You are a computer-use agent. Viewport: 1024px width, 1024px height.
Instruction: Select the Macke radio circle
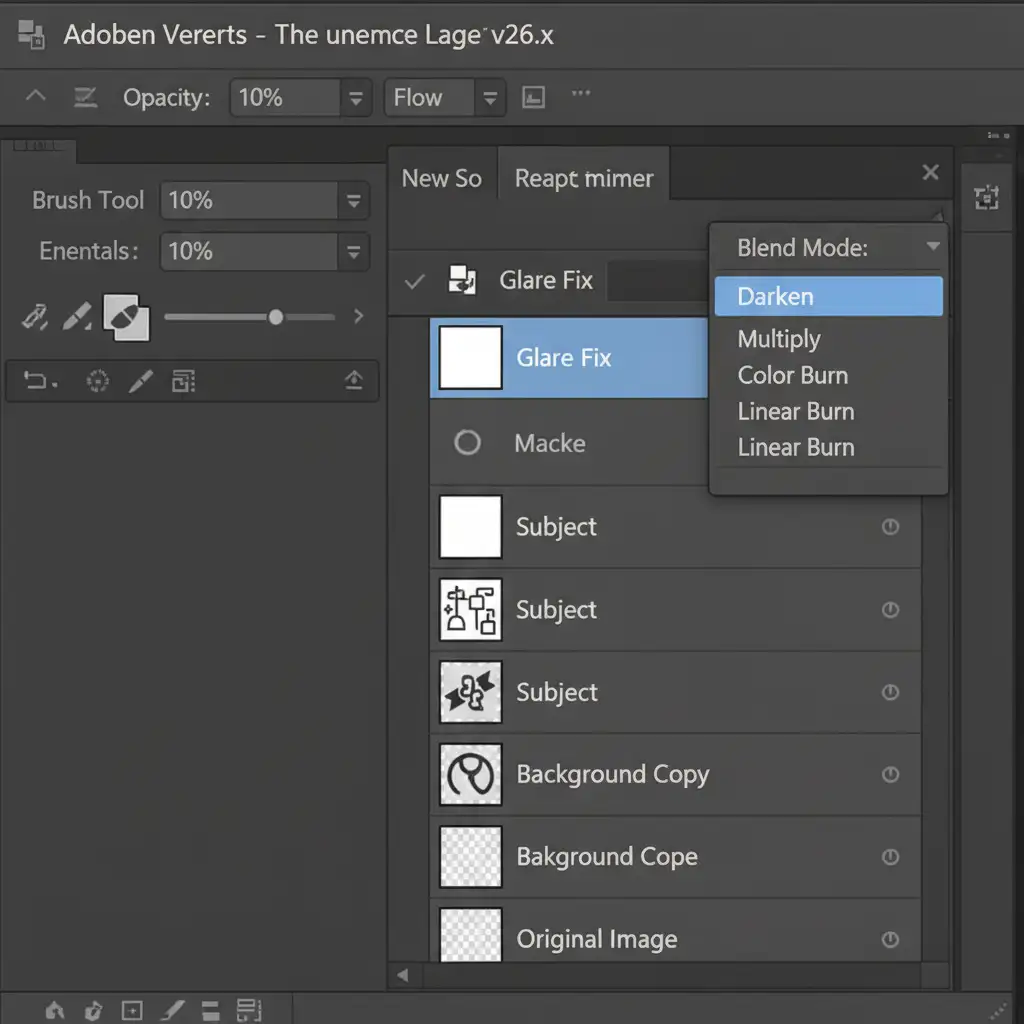(467, 443)
